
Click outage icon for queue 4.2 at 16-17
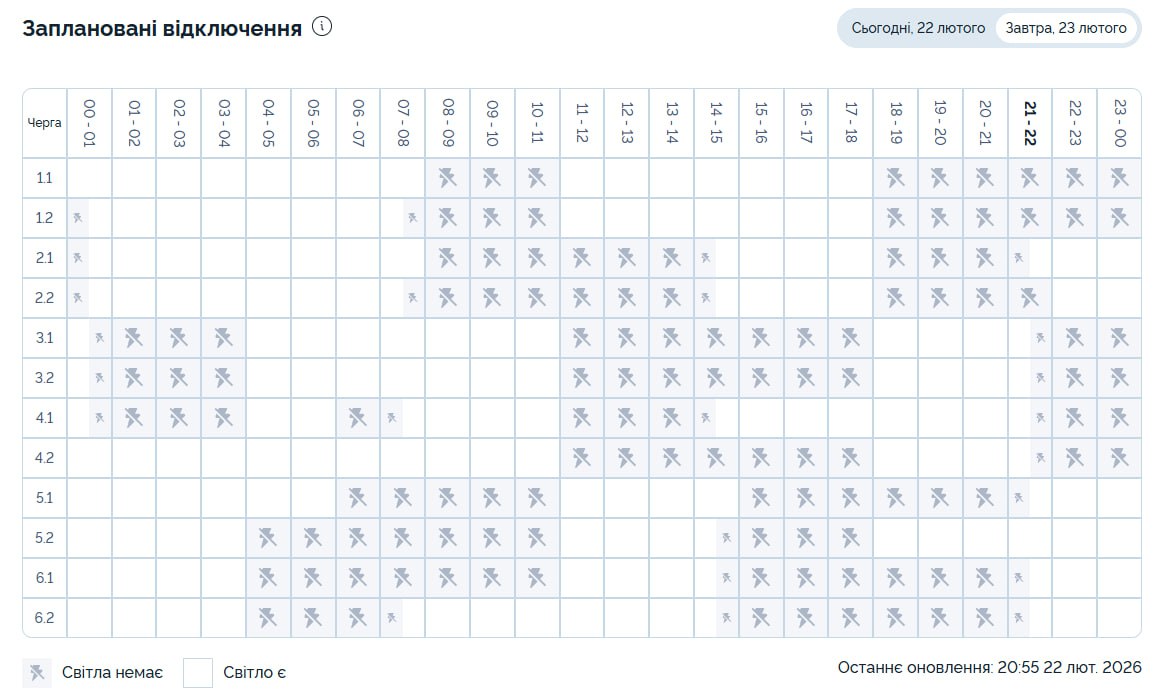pyautogui.click(x=805, y=458)
